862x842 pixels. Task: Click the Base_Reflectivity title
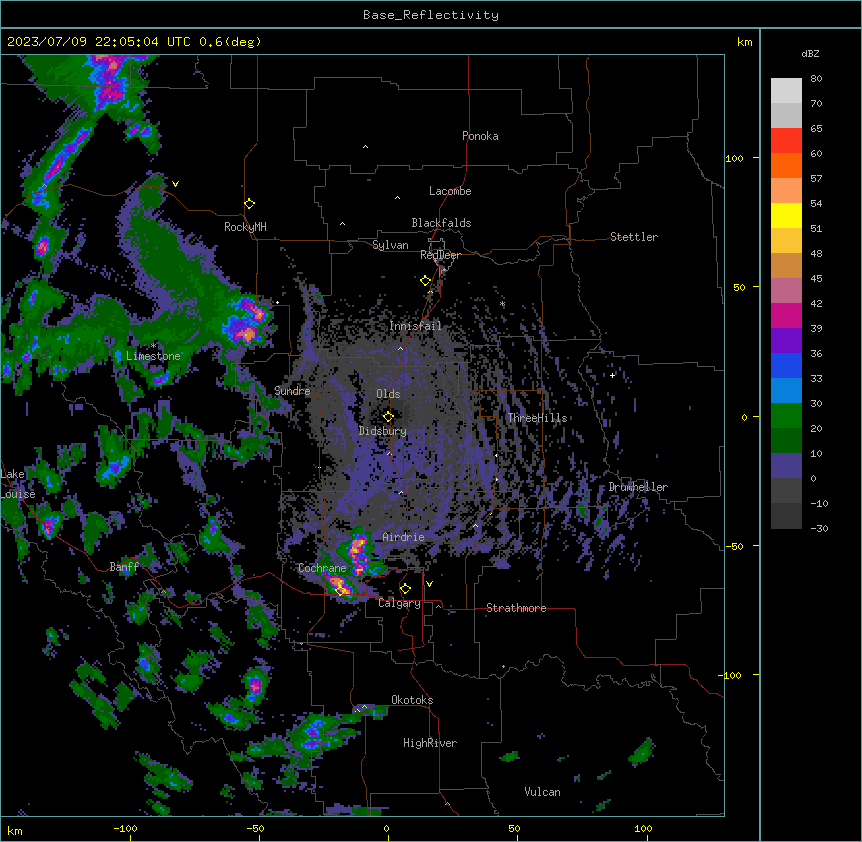click(431, 15)
